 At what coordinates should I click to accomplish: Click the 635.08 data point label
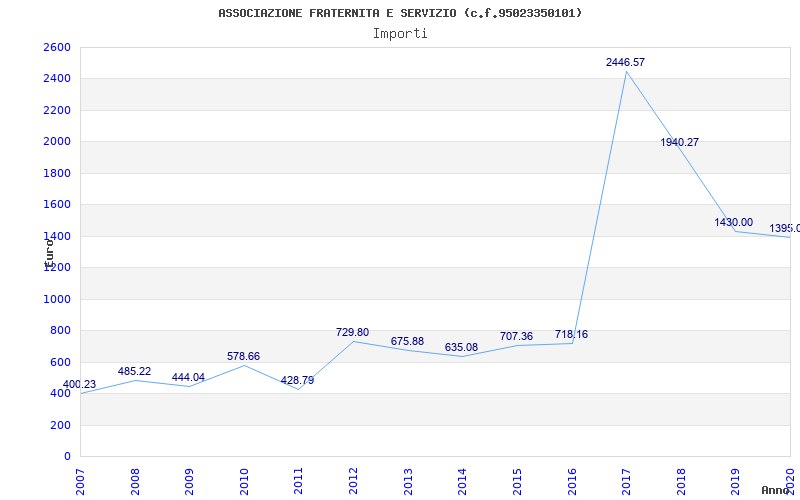tap(461, 347)
